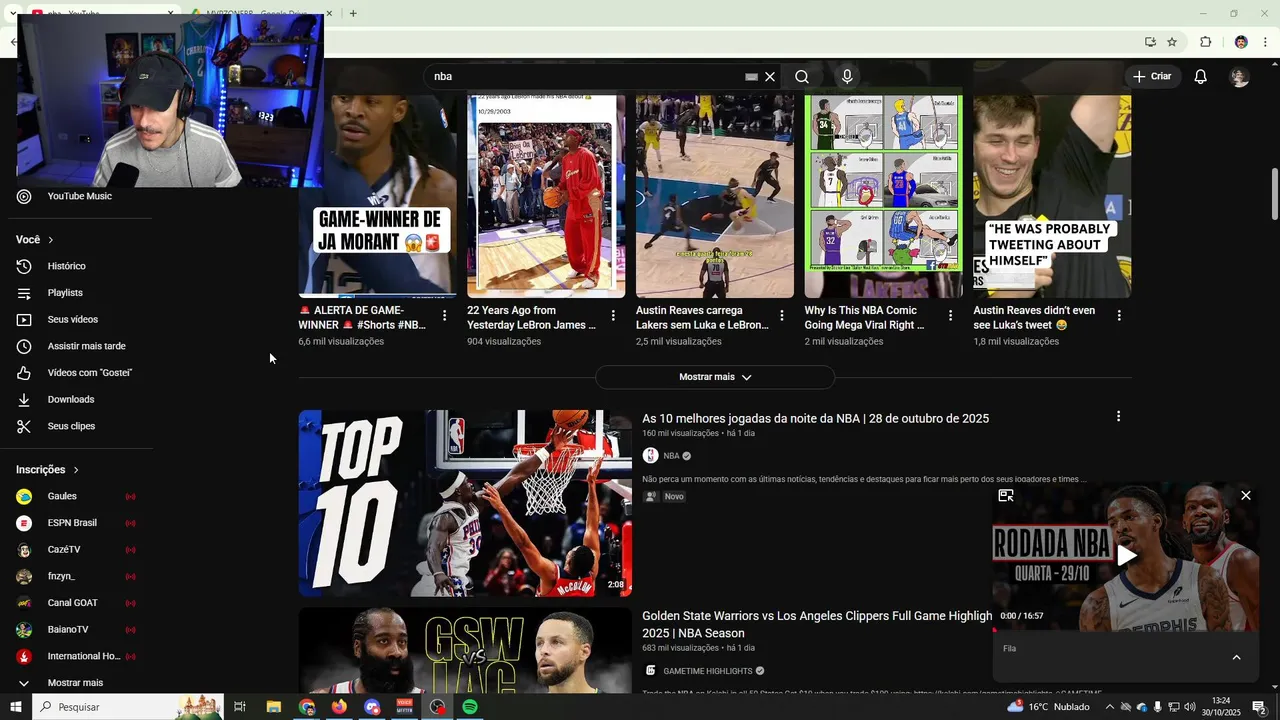Image resolution: width=1280 pixels, height=720 pixels.
Task: Open options menu for Top 10 jogadas video
Action: 1118,417
